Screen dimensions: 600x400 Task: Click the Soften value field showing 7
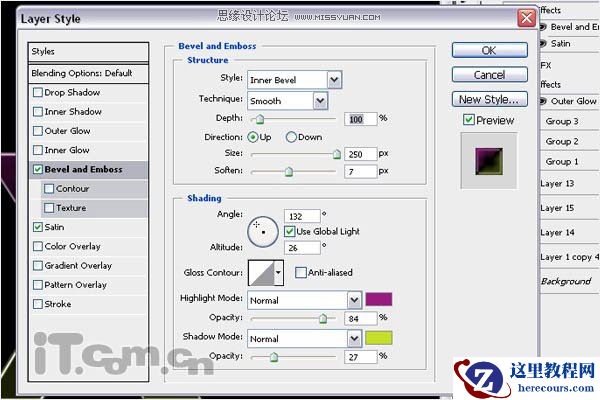(361, 172)
